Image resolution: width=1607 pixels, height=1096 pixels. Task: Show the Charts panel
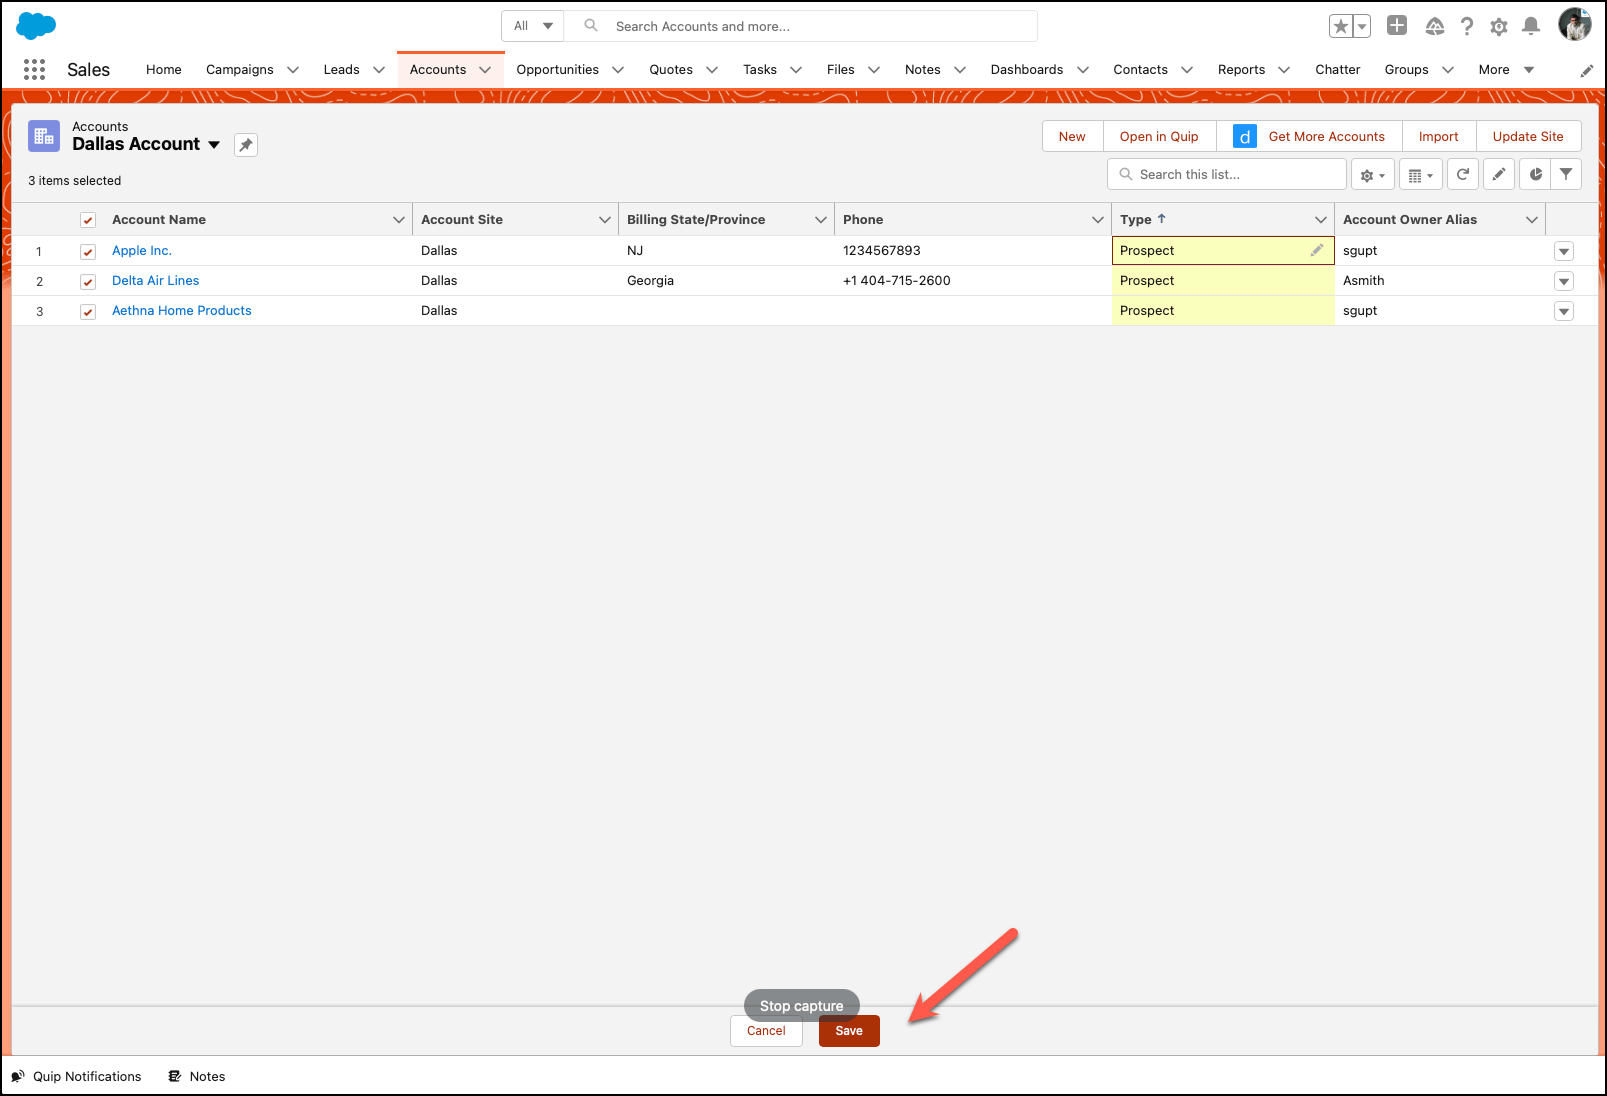click(1536, 174)
